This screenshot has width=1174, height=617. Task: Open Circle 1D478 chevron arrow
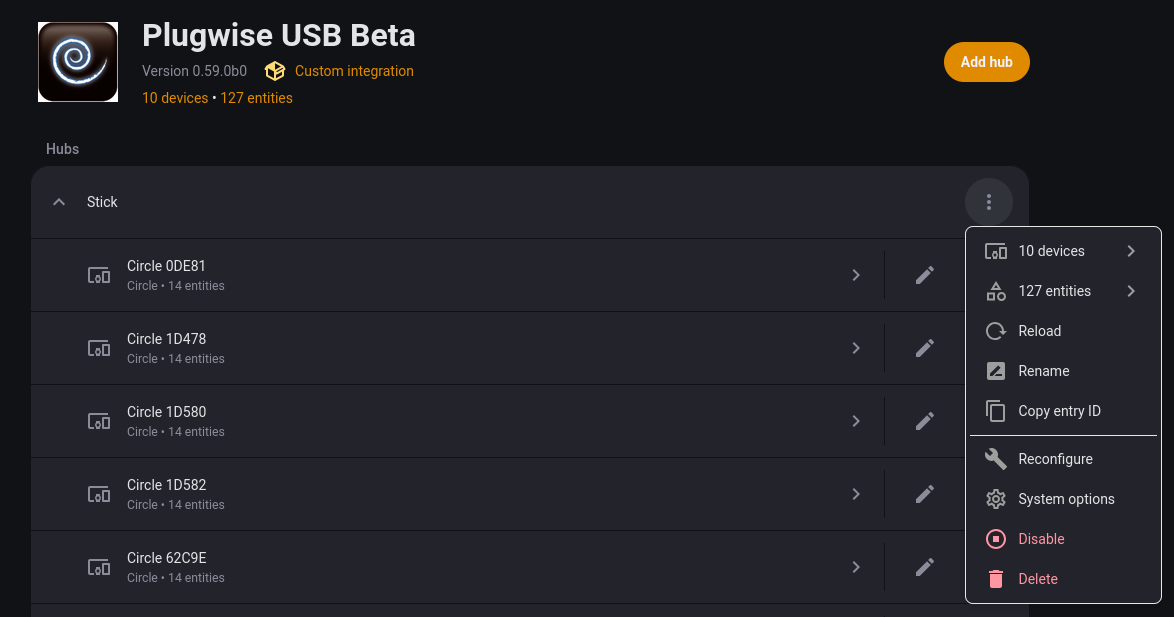tap(856, 348)
